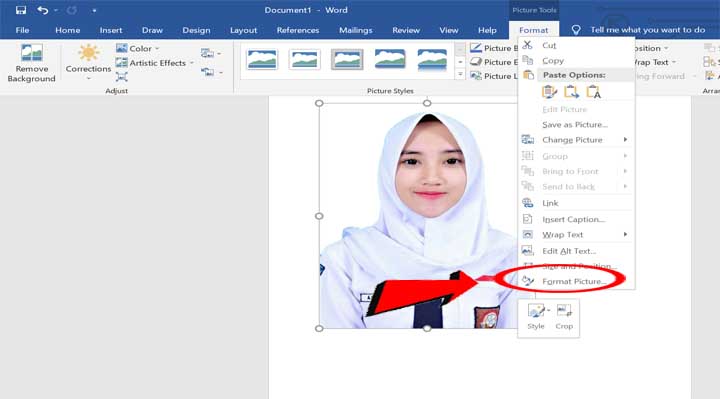This screenshot has width=720, height=399.
Task: Open the Color dropdown in the Adjust group
Action: [138, 48]
